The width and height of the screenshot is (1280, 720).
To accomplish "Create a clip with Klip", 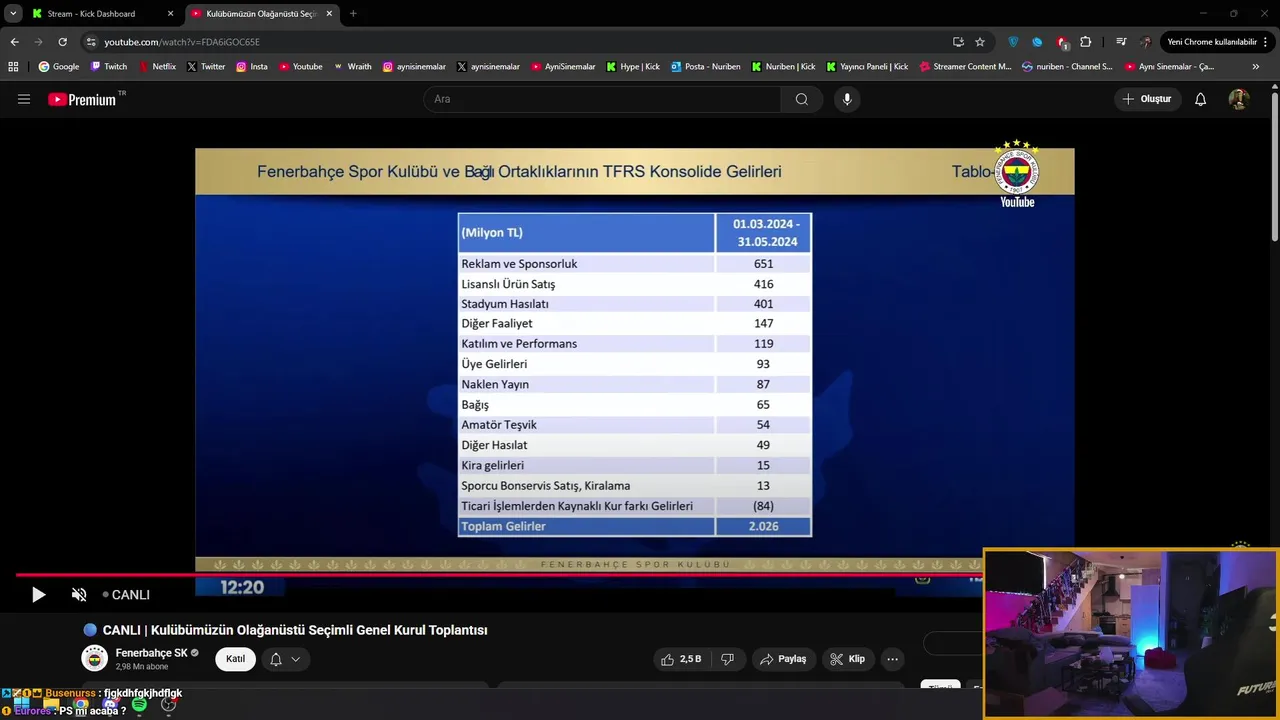I will tap(846, 659).
